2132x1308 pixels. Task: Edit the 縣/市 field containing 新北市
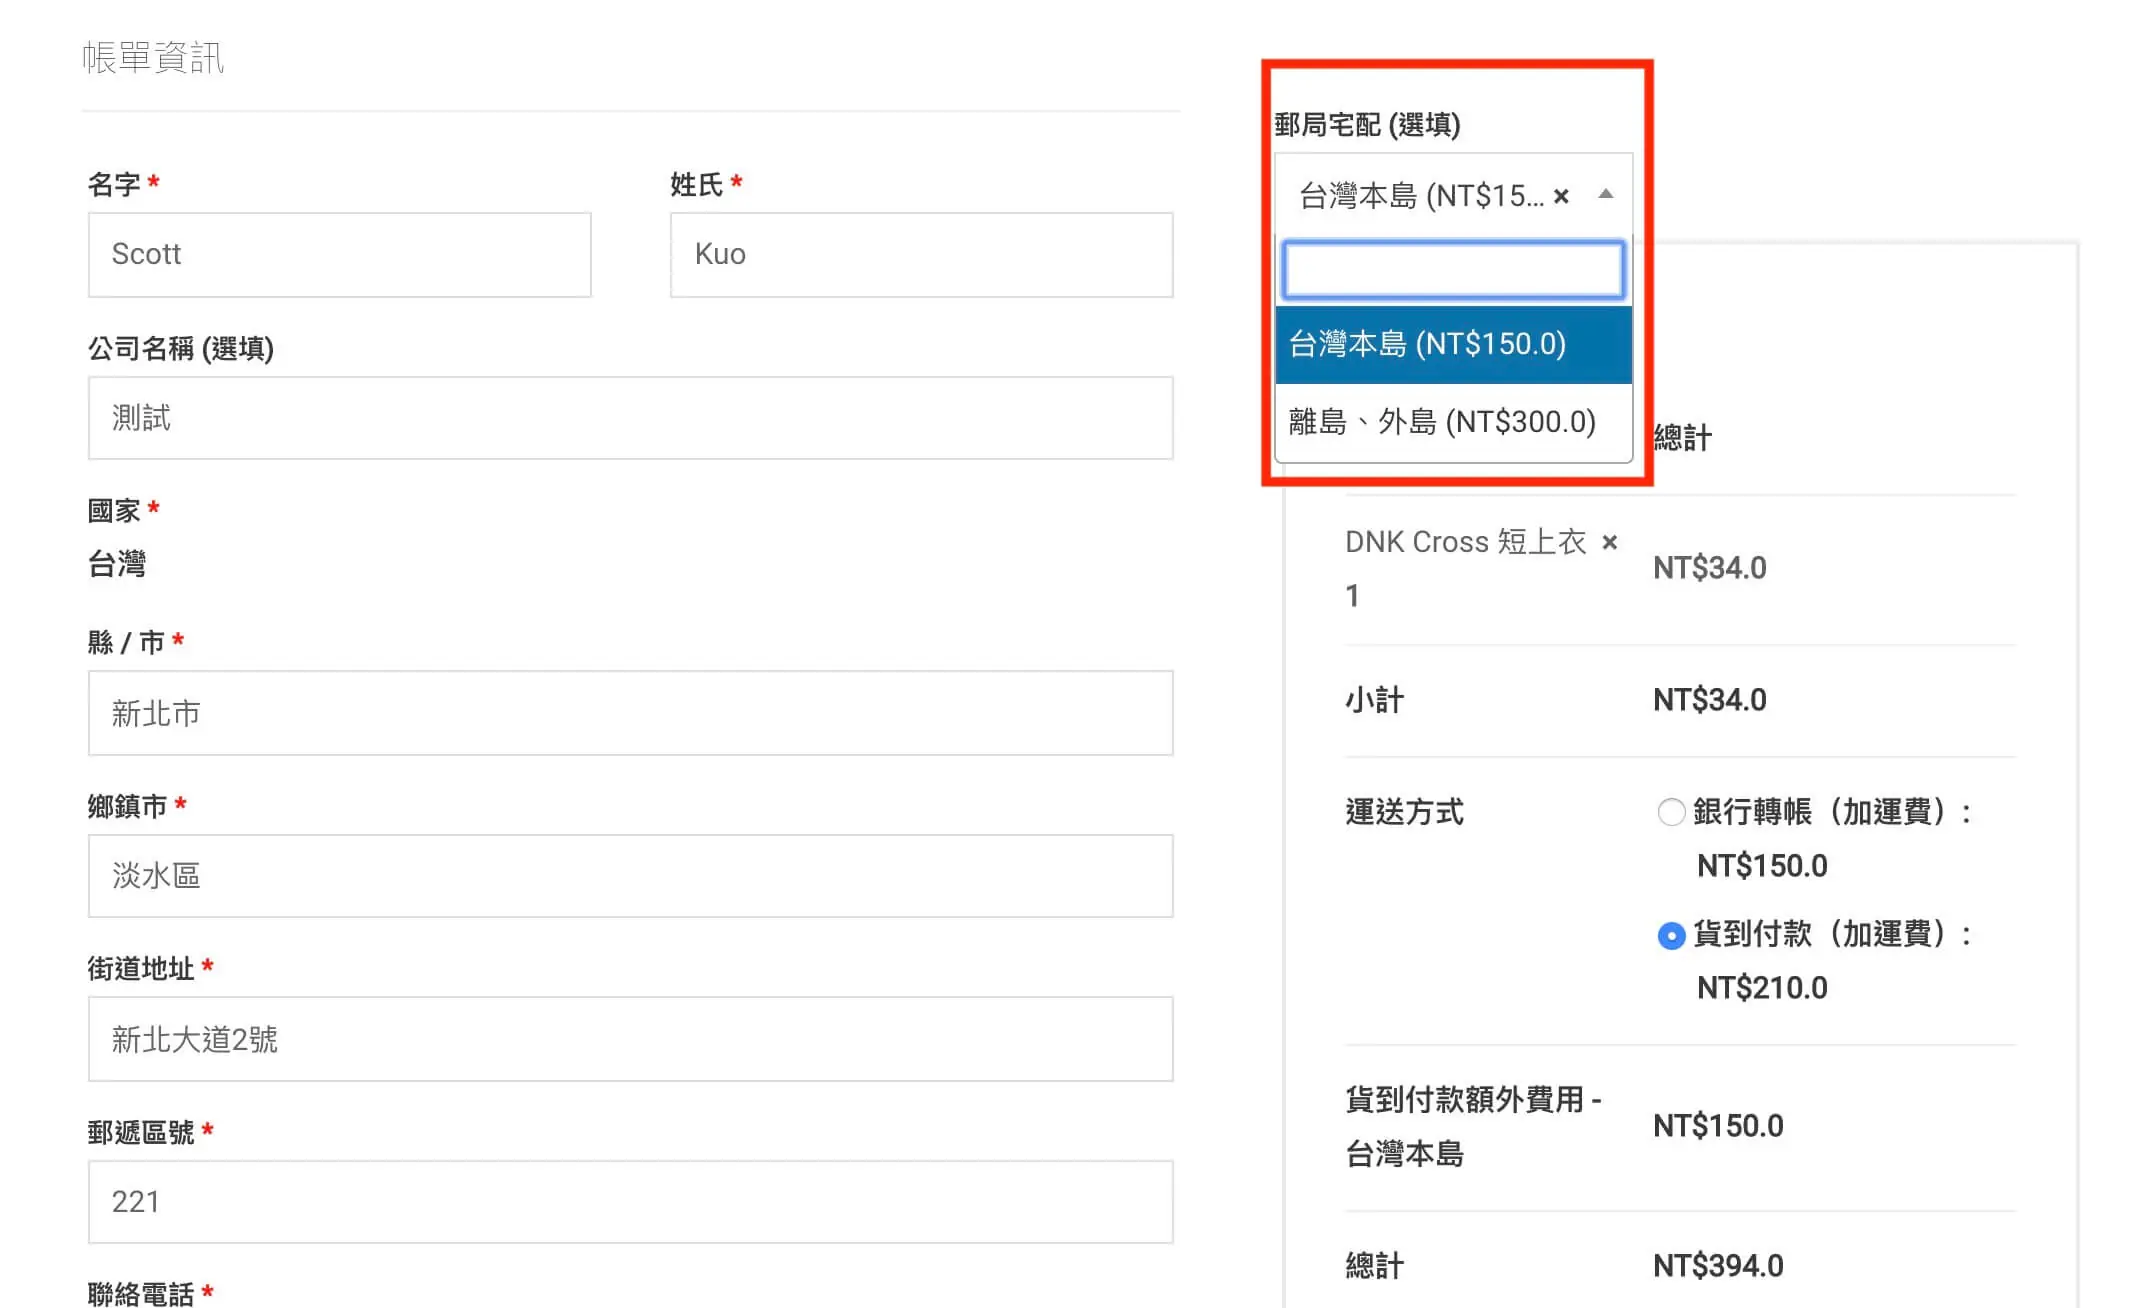click(631, 713)
